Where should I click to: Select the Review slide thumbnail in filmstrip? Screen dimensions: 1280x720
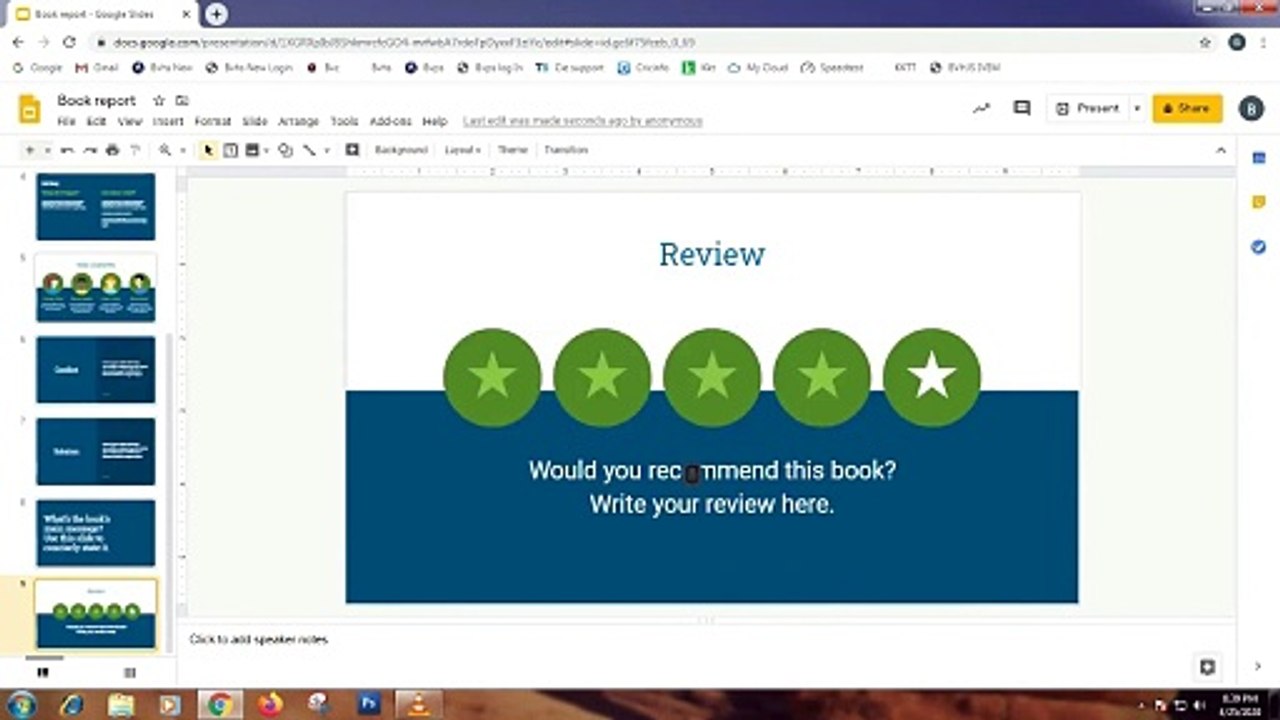[96, 613]
